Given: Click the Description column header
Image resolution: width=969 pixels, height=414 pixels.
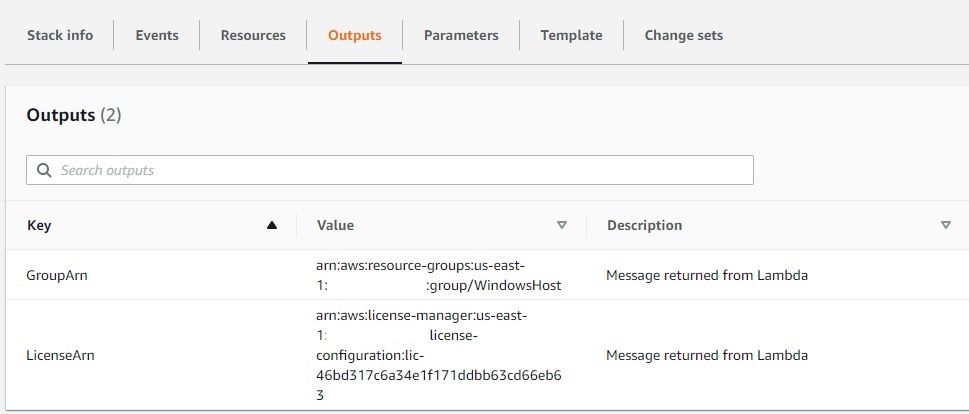Looking at the screenshot, I should [645, 226].
